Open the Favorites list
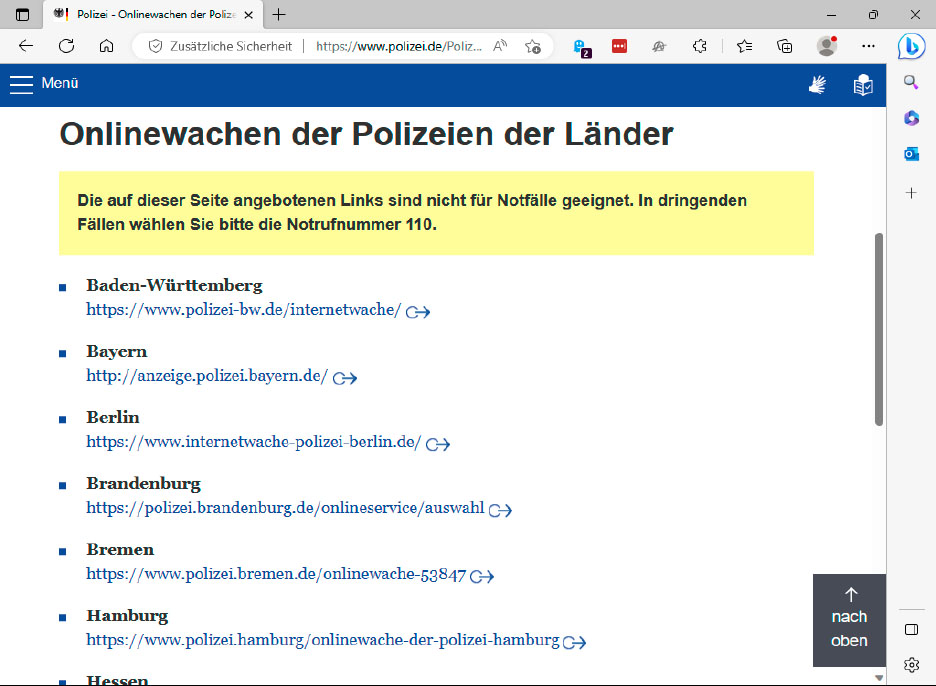 [x=744, y=46]
